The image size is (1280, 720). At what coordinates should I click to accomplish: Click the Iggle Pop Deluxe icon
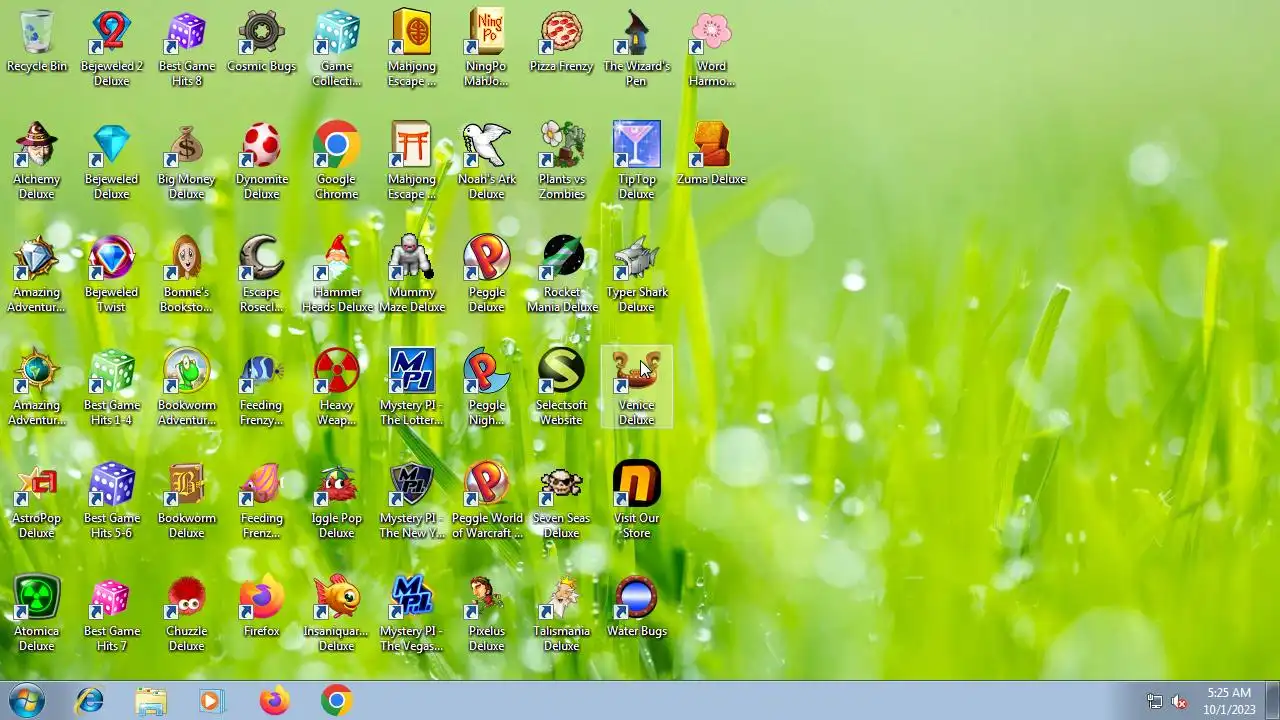[x=336, y=484]
